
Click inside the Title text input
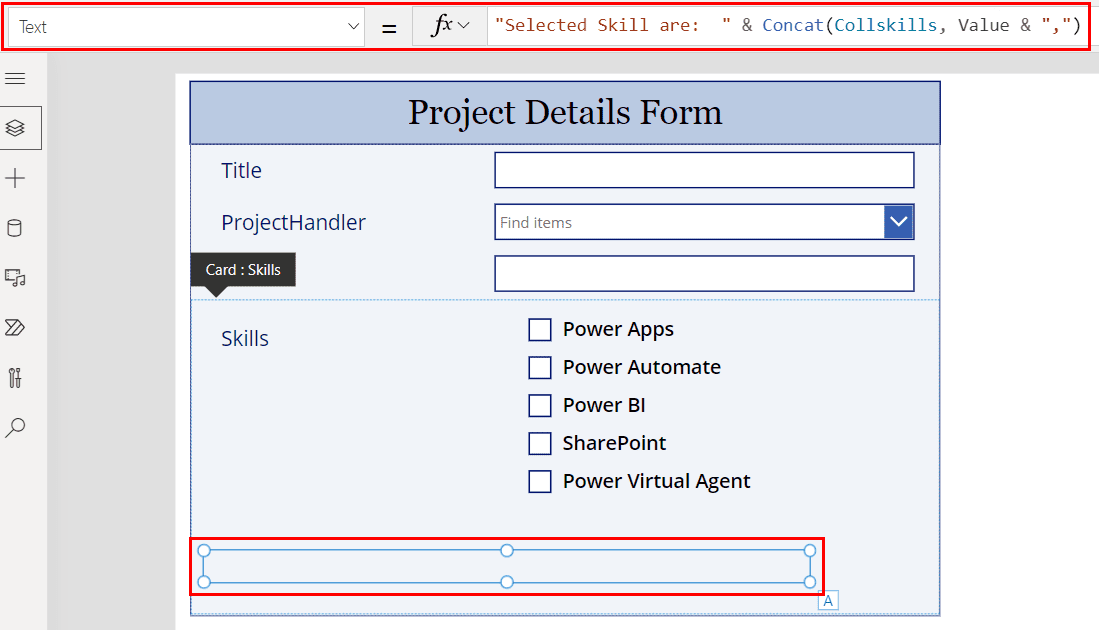click(704, 170)
